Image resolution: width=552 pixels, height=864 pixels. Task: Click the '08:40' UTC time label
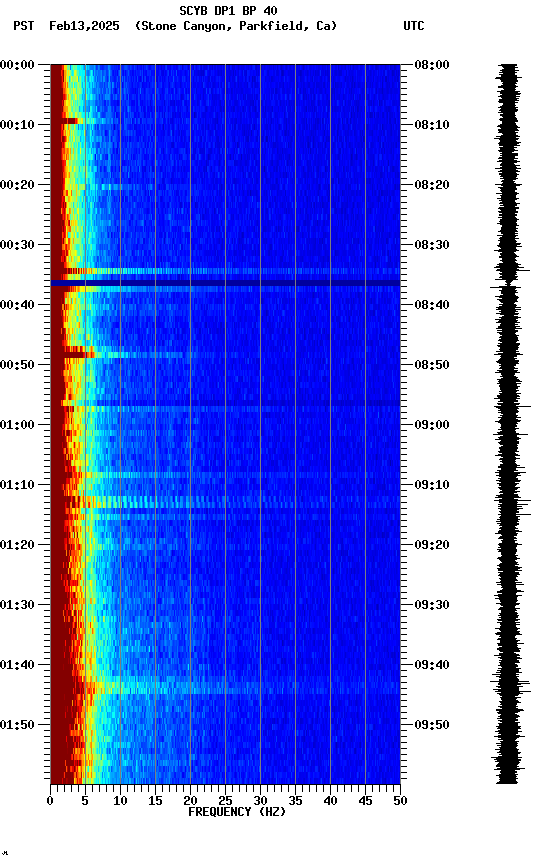click(x=432, y=305)
